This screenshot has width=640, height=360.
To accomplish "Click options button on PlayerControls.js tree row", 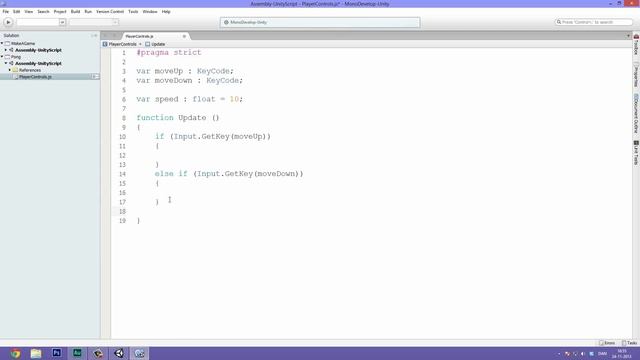I will (x=95, y=77).
